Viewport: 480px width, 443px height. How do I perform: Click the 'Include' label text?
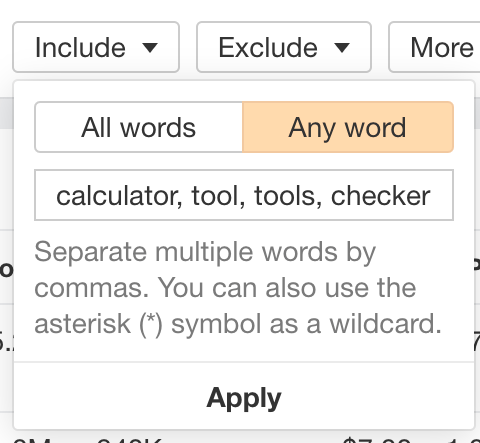coord(80,48)
